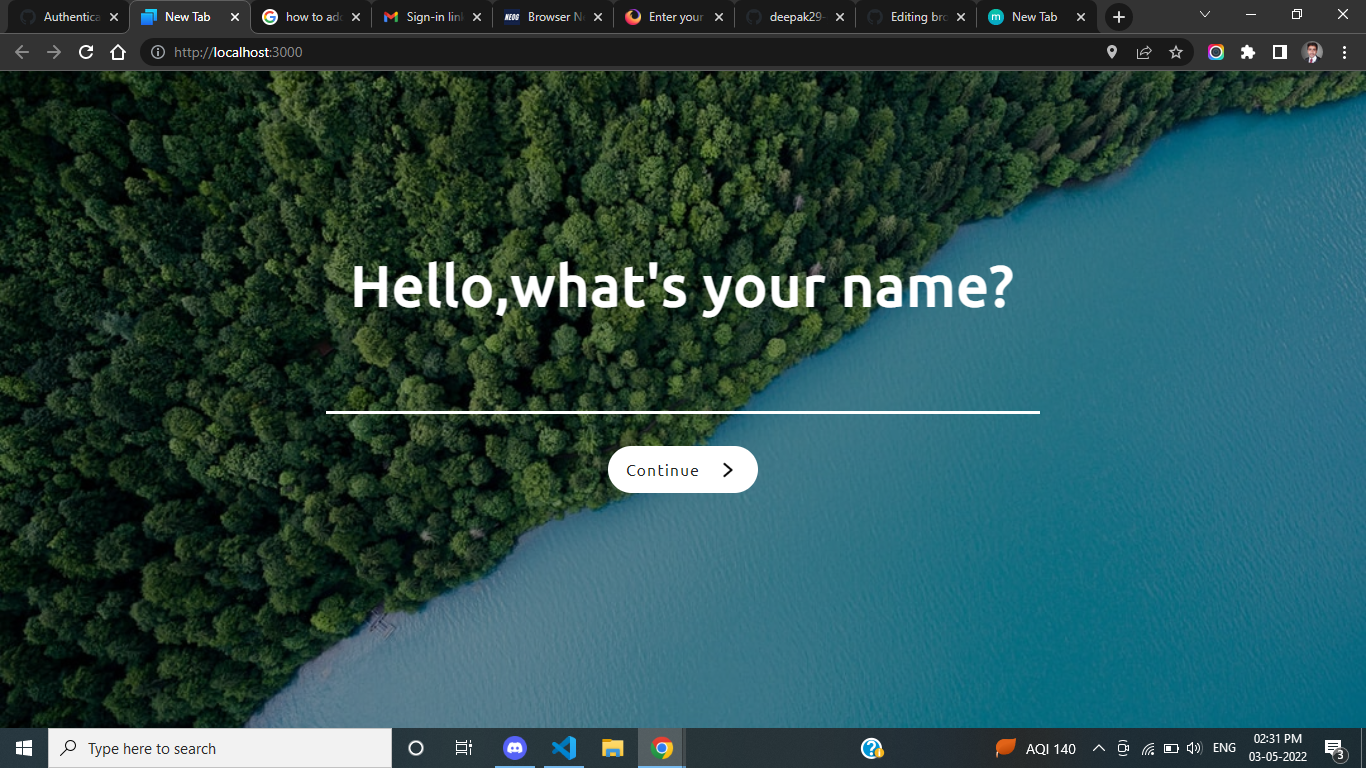The width and height of the screenshot is (1366, 768).
Task: Open Chrome three-dot menu
Action: click(x=1344, y=52)
